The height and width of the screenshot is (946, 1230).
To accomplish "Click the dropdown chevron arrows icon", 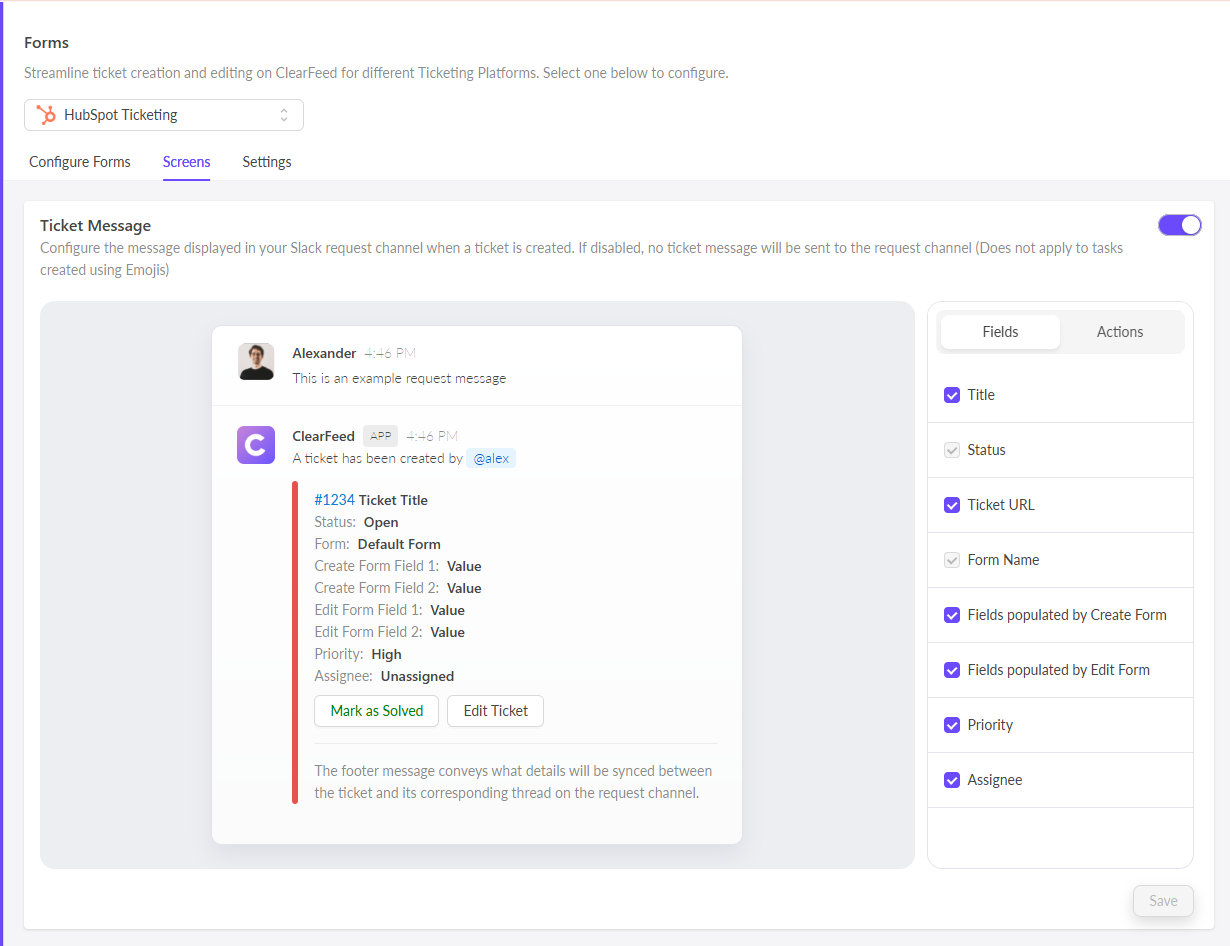I will 284,115.
